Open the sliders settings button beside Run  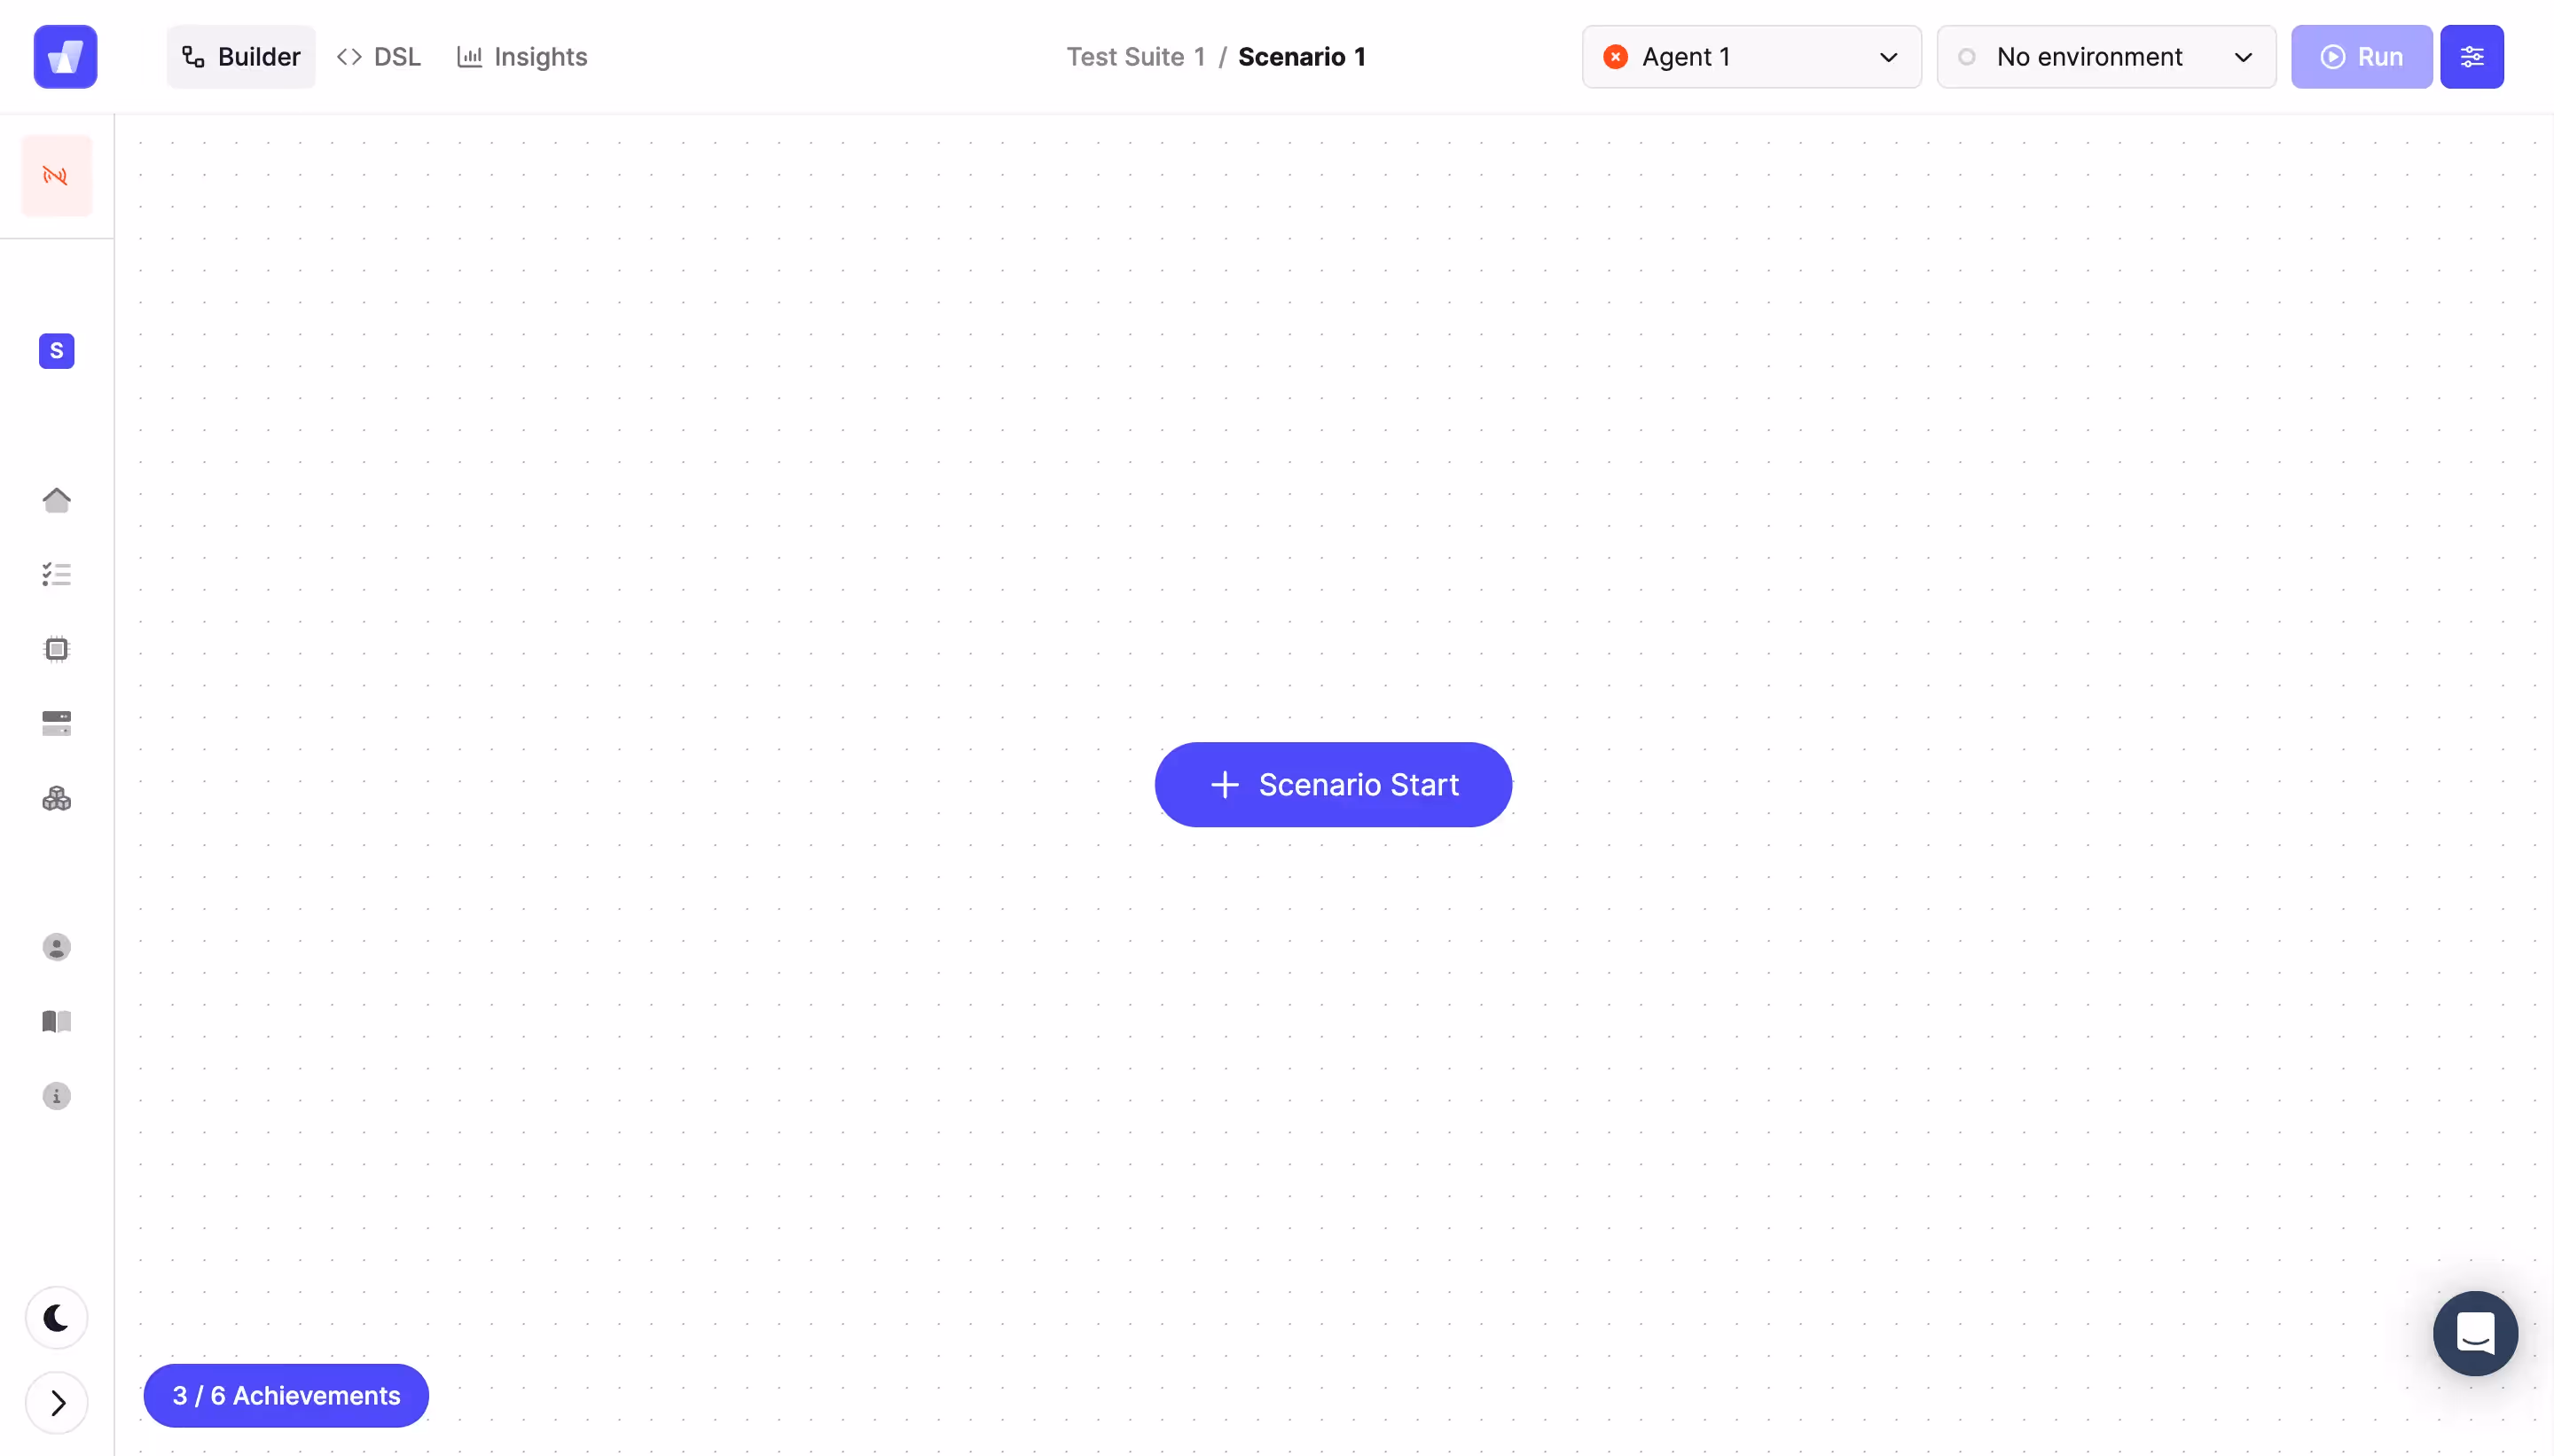[x=2471, y=57]
